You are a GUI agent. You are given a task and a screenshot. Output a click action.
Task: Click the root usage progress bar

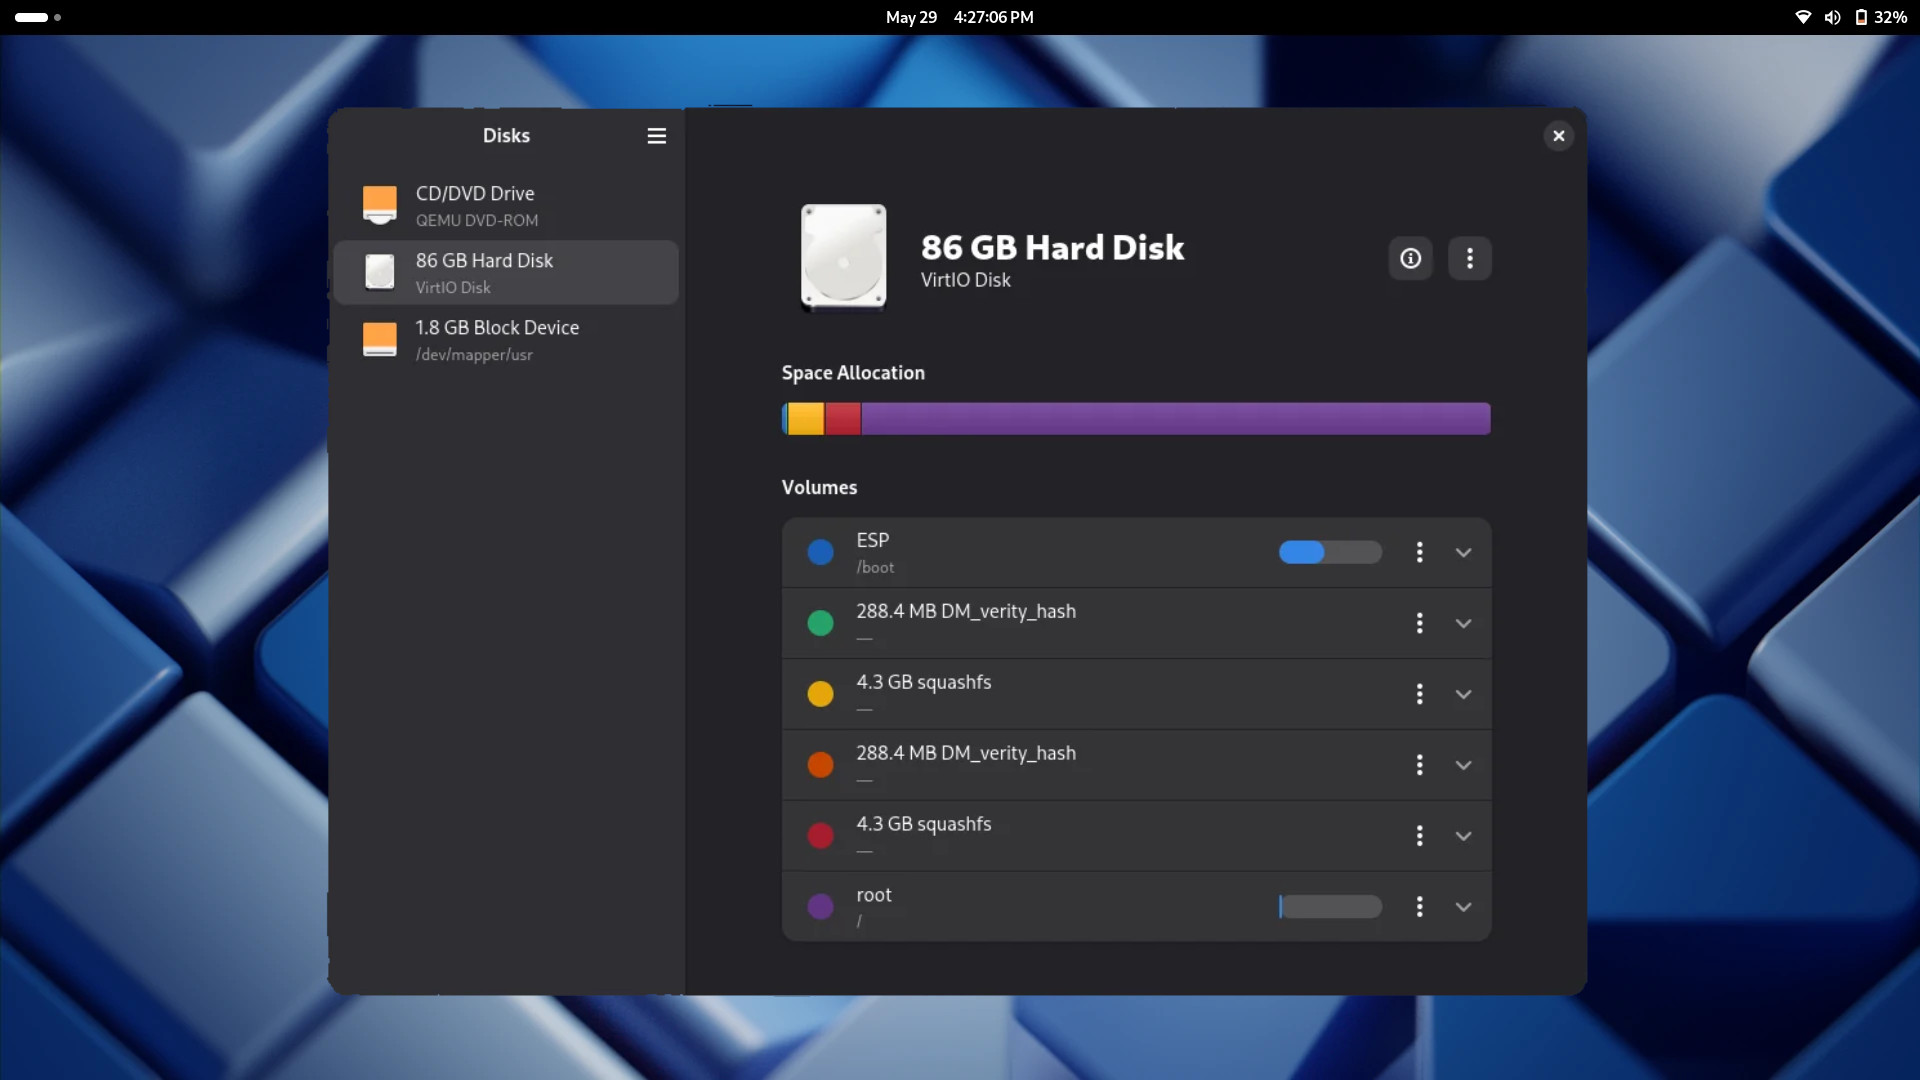click(1330, 908)
